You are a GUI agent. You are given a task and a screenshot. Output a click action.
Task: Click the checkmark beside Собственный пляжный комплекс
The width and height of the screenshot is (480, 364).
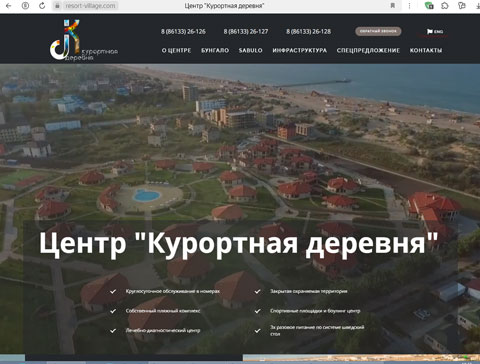[x=113, y=311]
